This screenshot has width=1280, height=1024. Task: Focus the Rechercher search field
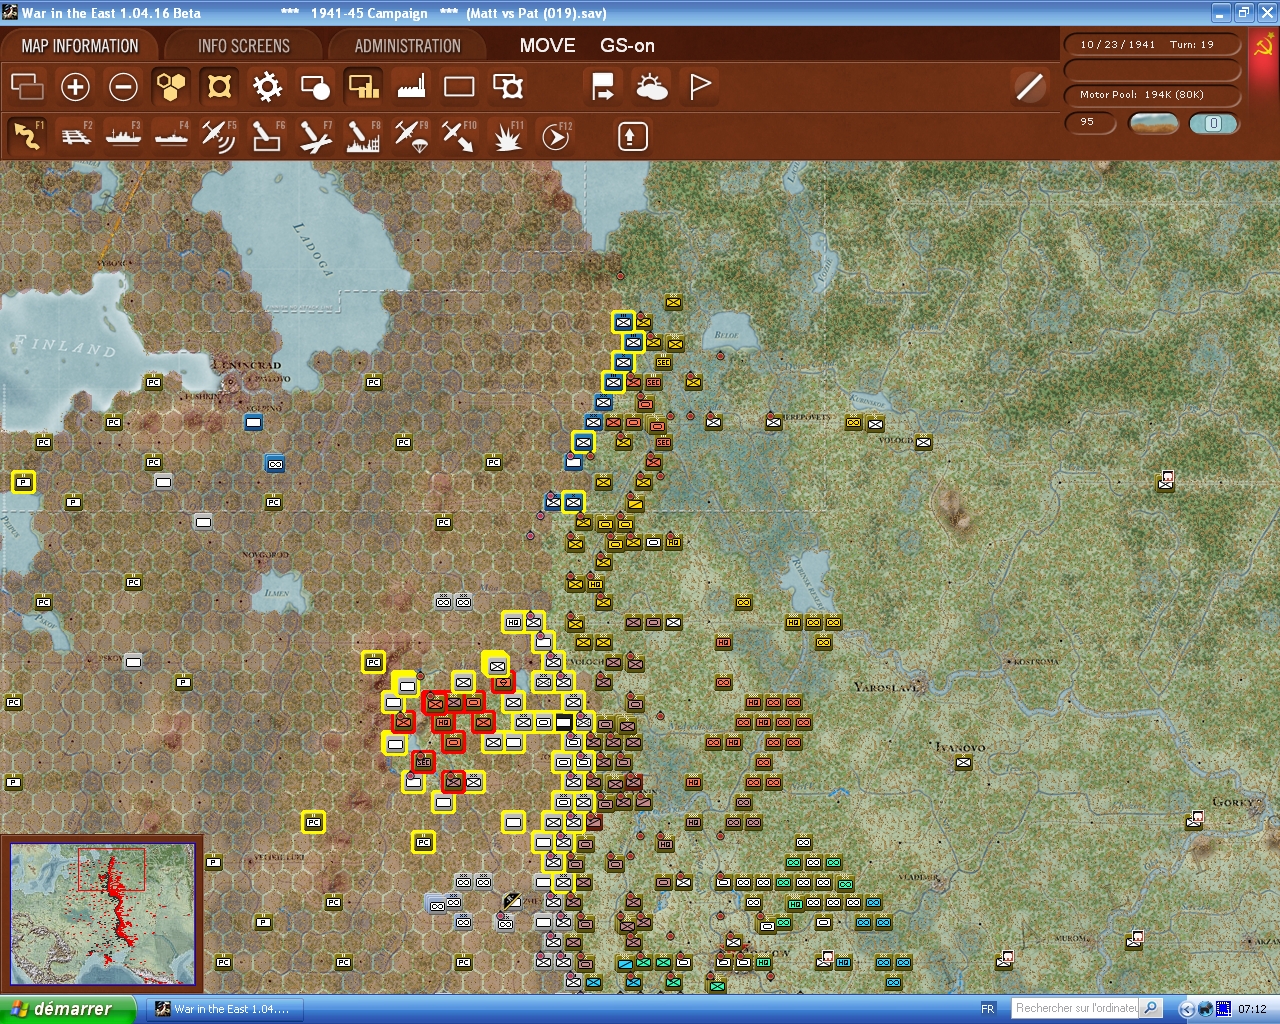[x=1076, y=1008]
